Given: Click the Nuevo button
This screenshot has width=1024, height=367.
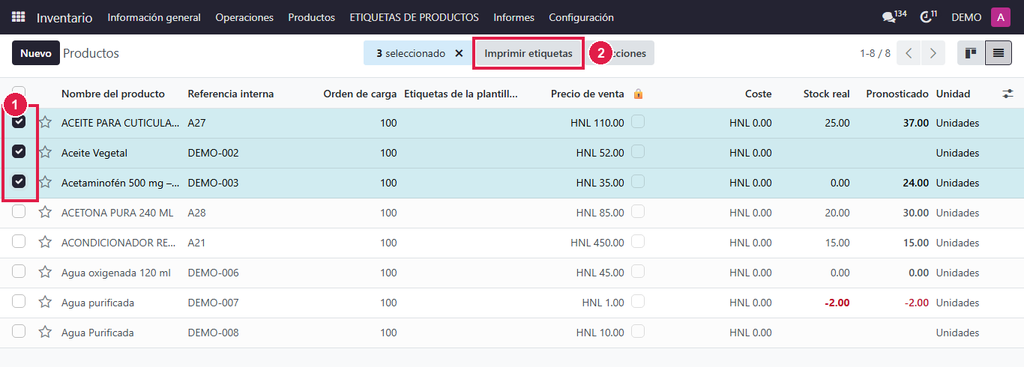Looking at the screenshot, I should pos(35,54).
